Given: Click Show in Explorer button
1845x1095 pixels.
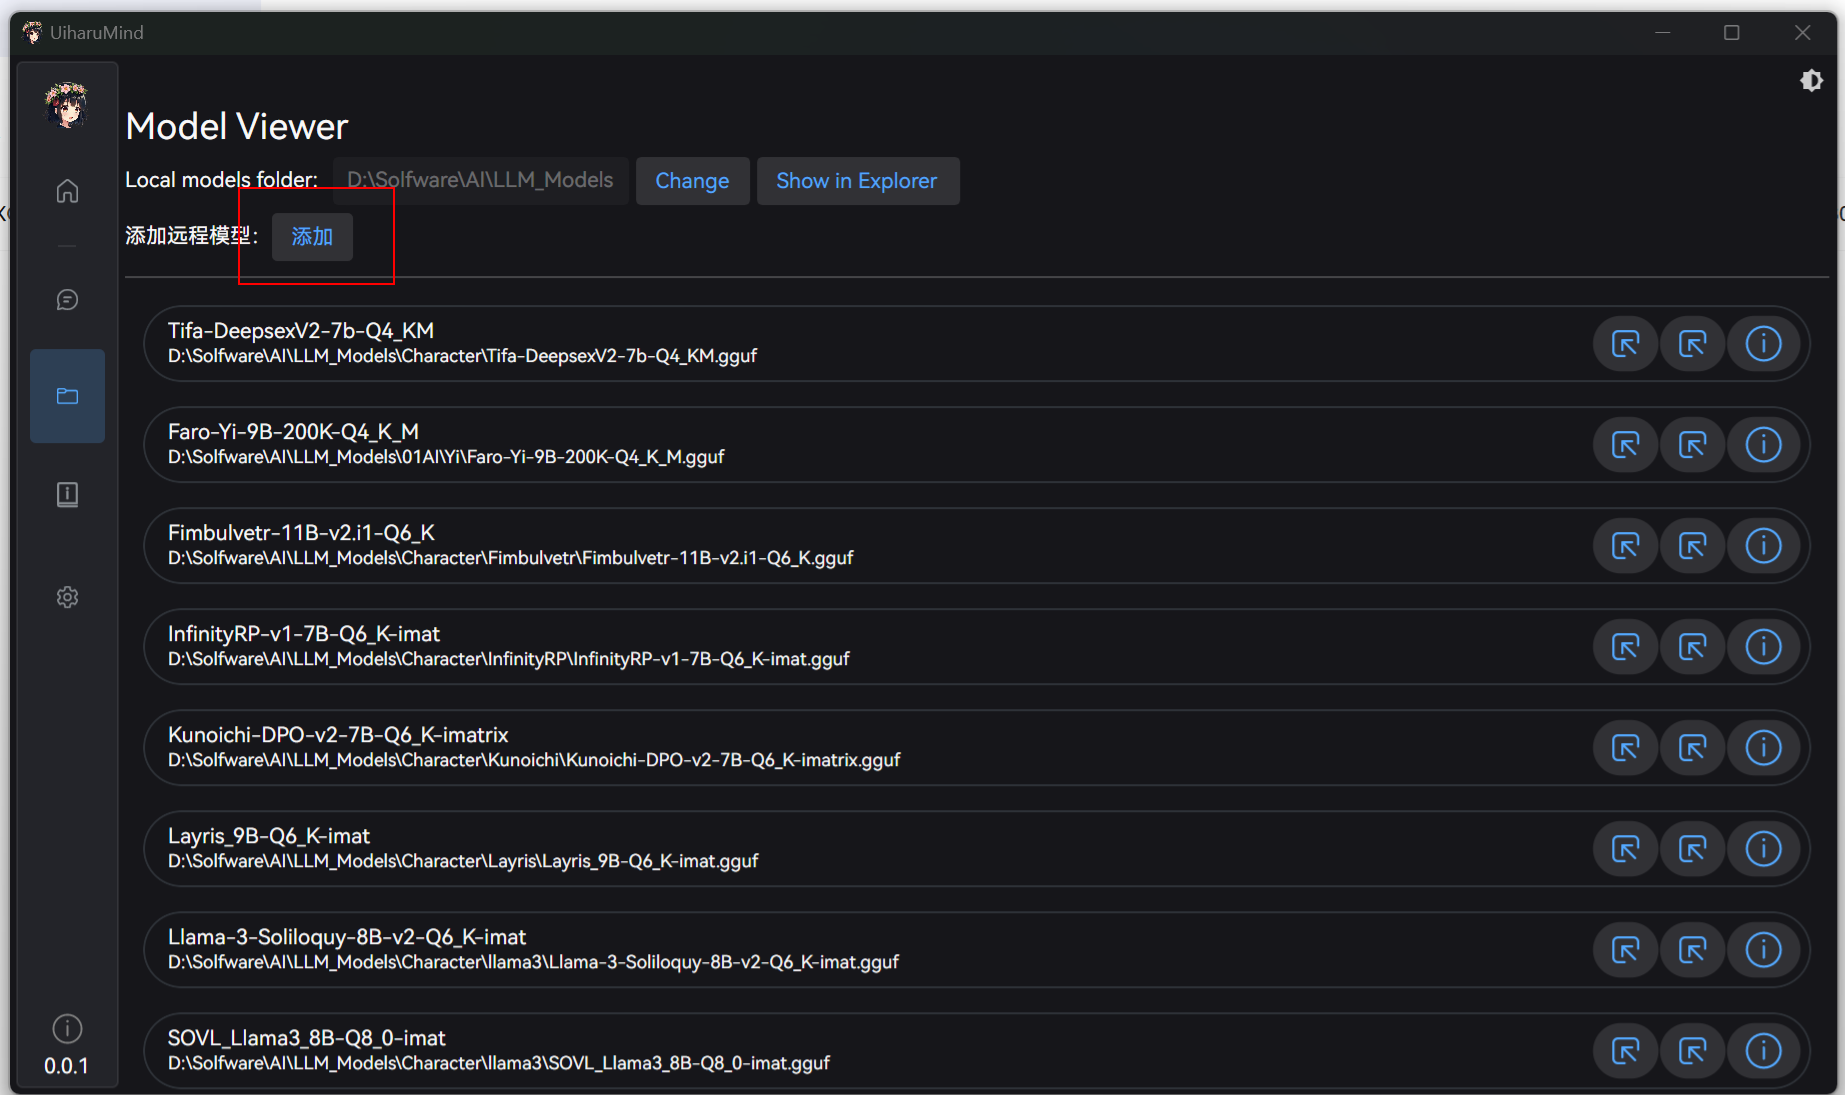Looking at the screenshot, I should click(x=857, y=181).
